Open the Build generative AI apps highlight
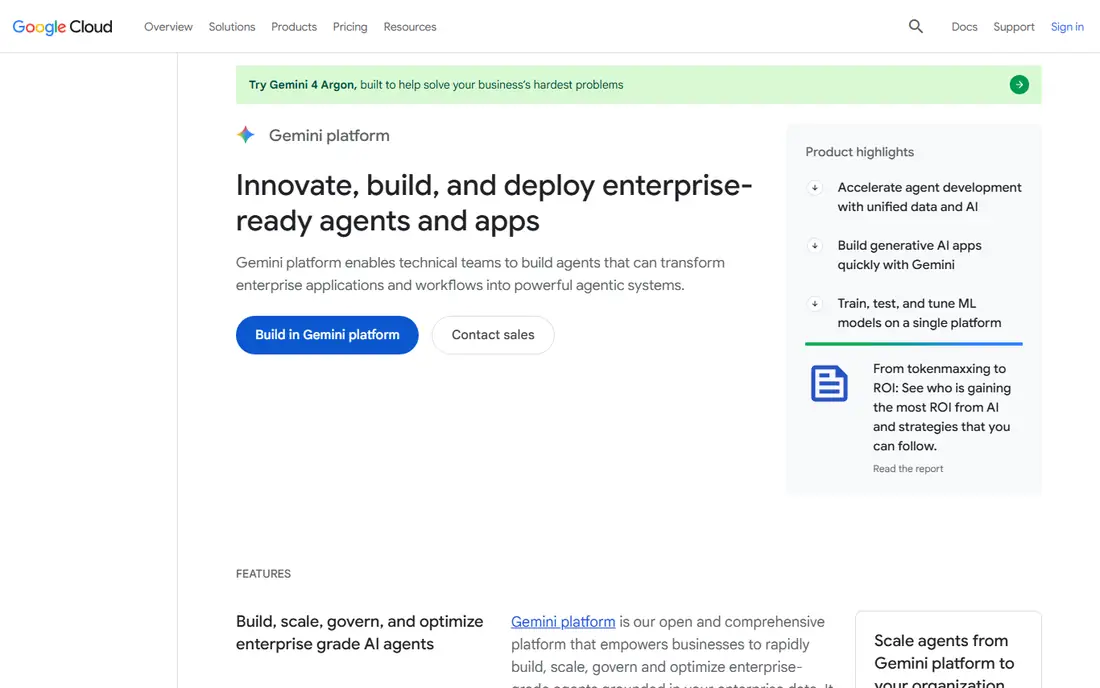The width and height of the screenshot is (1100, 688). click(x=909, y=255)
